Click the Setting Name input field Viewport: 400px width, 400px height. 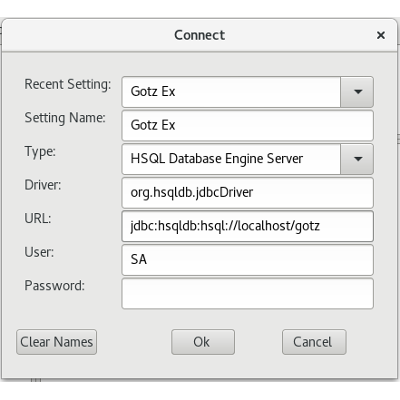247,126
